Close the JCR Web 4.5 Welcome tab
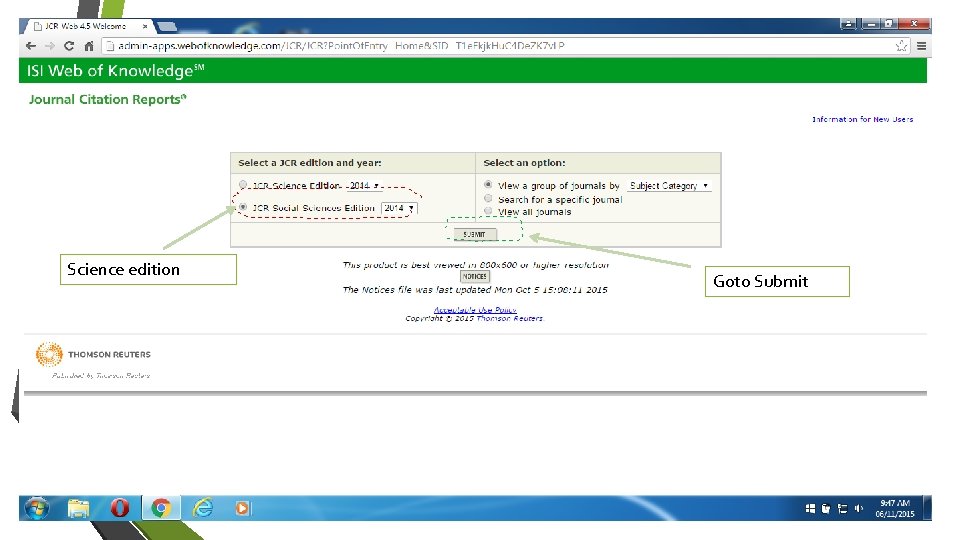960x540 pixels. pos(145,26)
